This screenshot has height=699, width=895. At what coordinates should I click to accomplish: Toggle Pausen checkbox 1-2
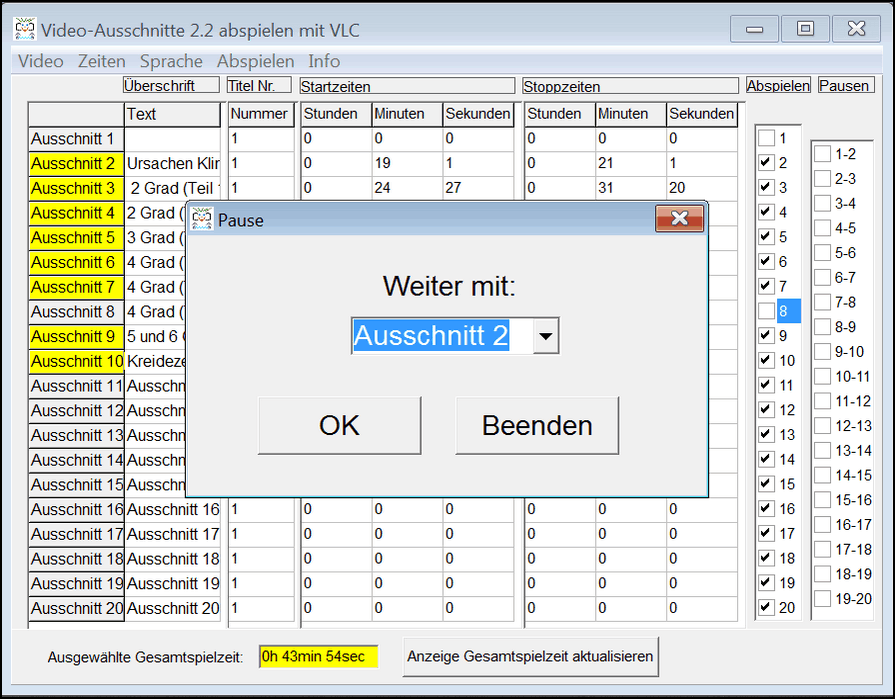(823, 154)
